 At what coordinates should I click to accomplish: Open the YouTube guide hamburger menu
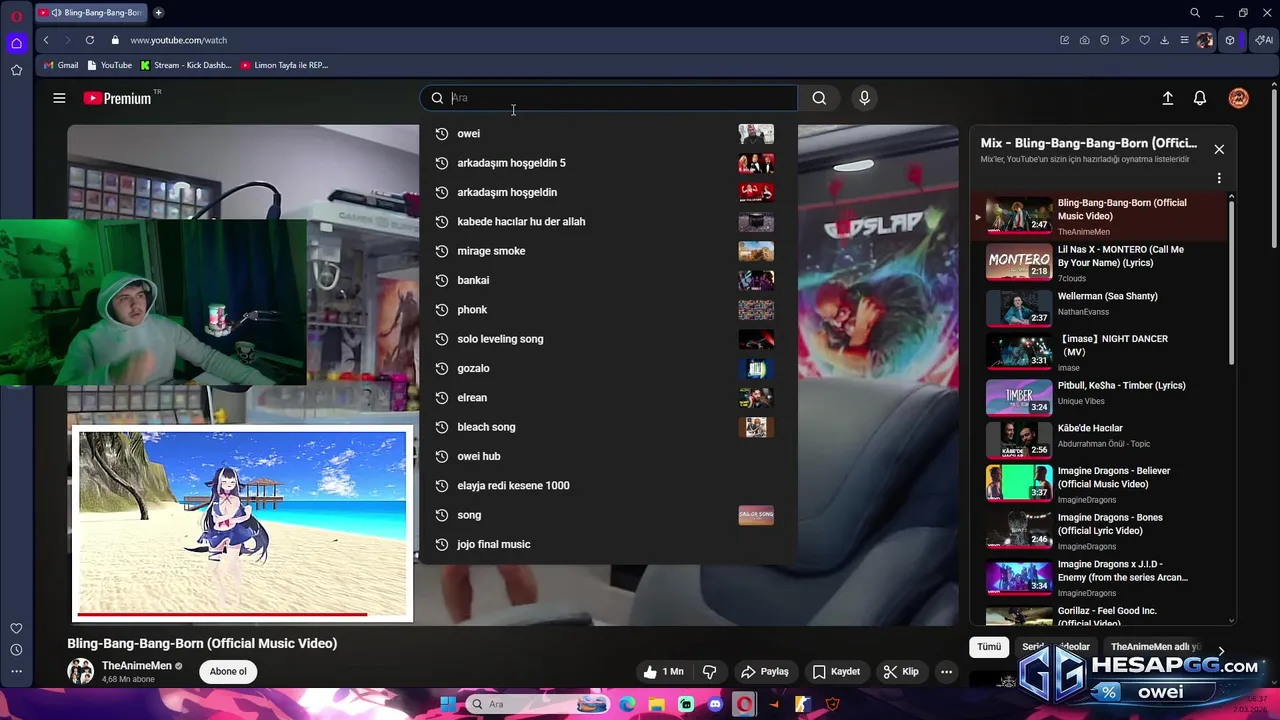point(59,98)
